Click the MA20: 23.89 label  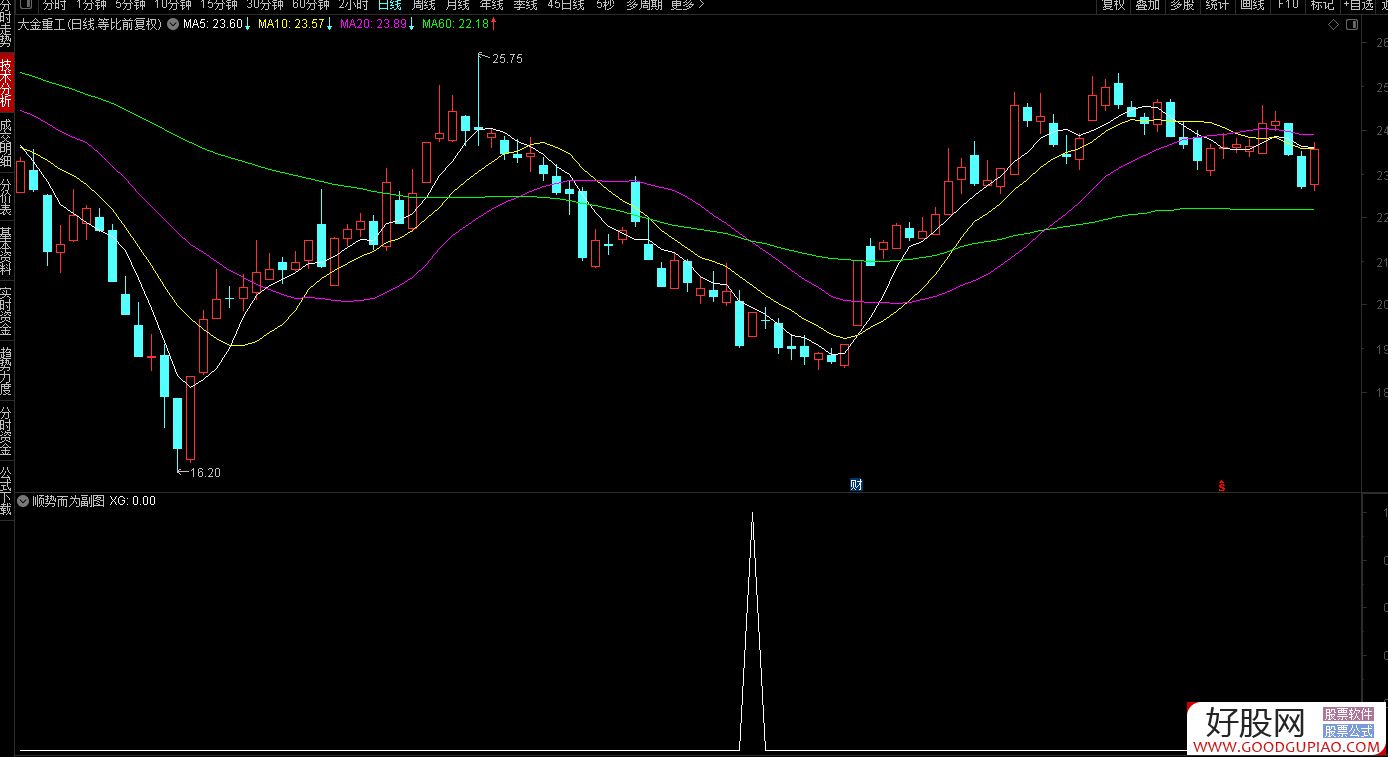click(373, 24)
